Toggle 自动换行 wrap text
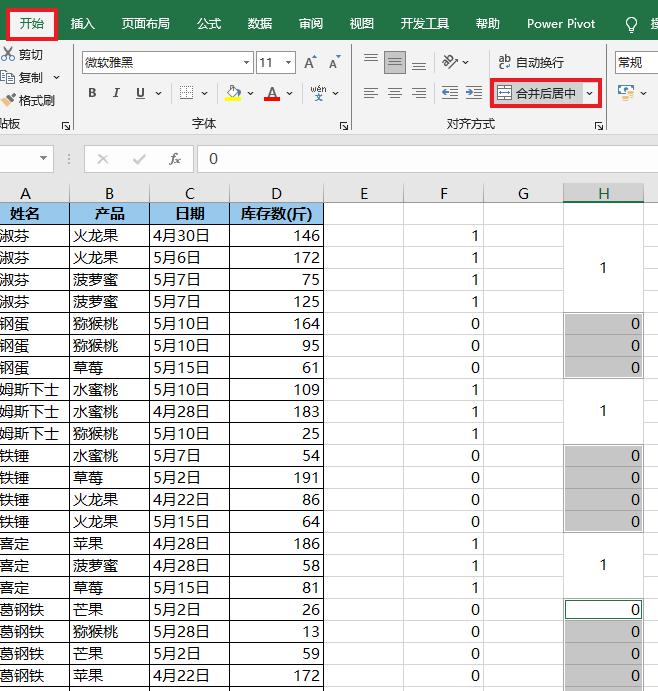The image size is (658, 691). point(531,62)
